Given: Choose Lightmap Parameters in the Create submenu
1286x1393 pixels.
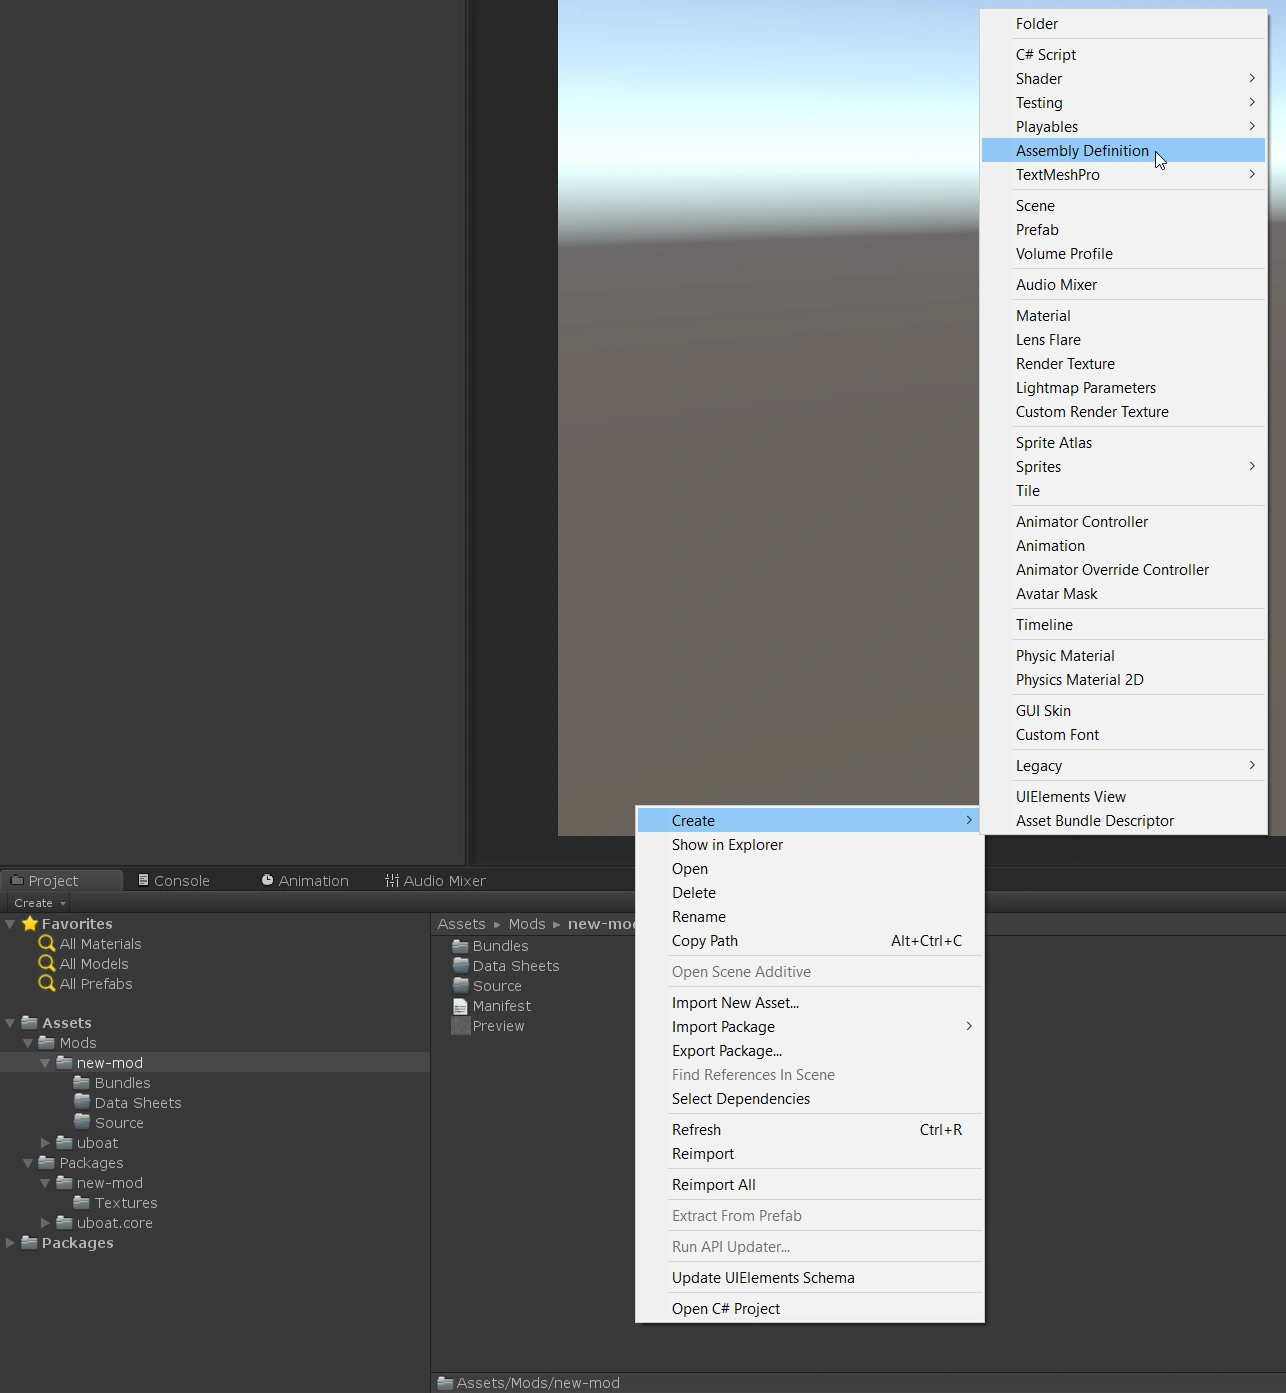Looking at the screenshot, I should (1123, 388).
